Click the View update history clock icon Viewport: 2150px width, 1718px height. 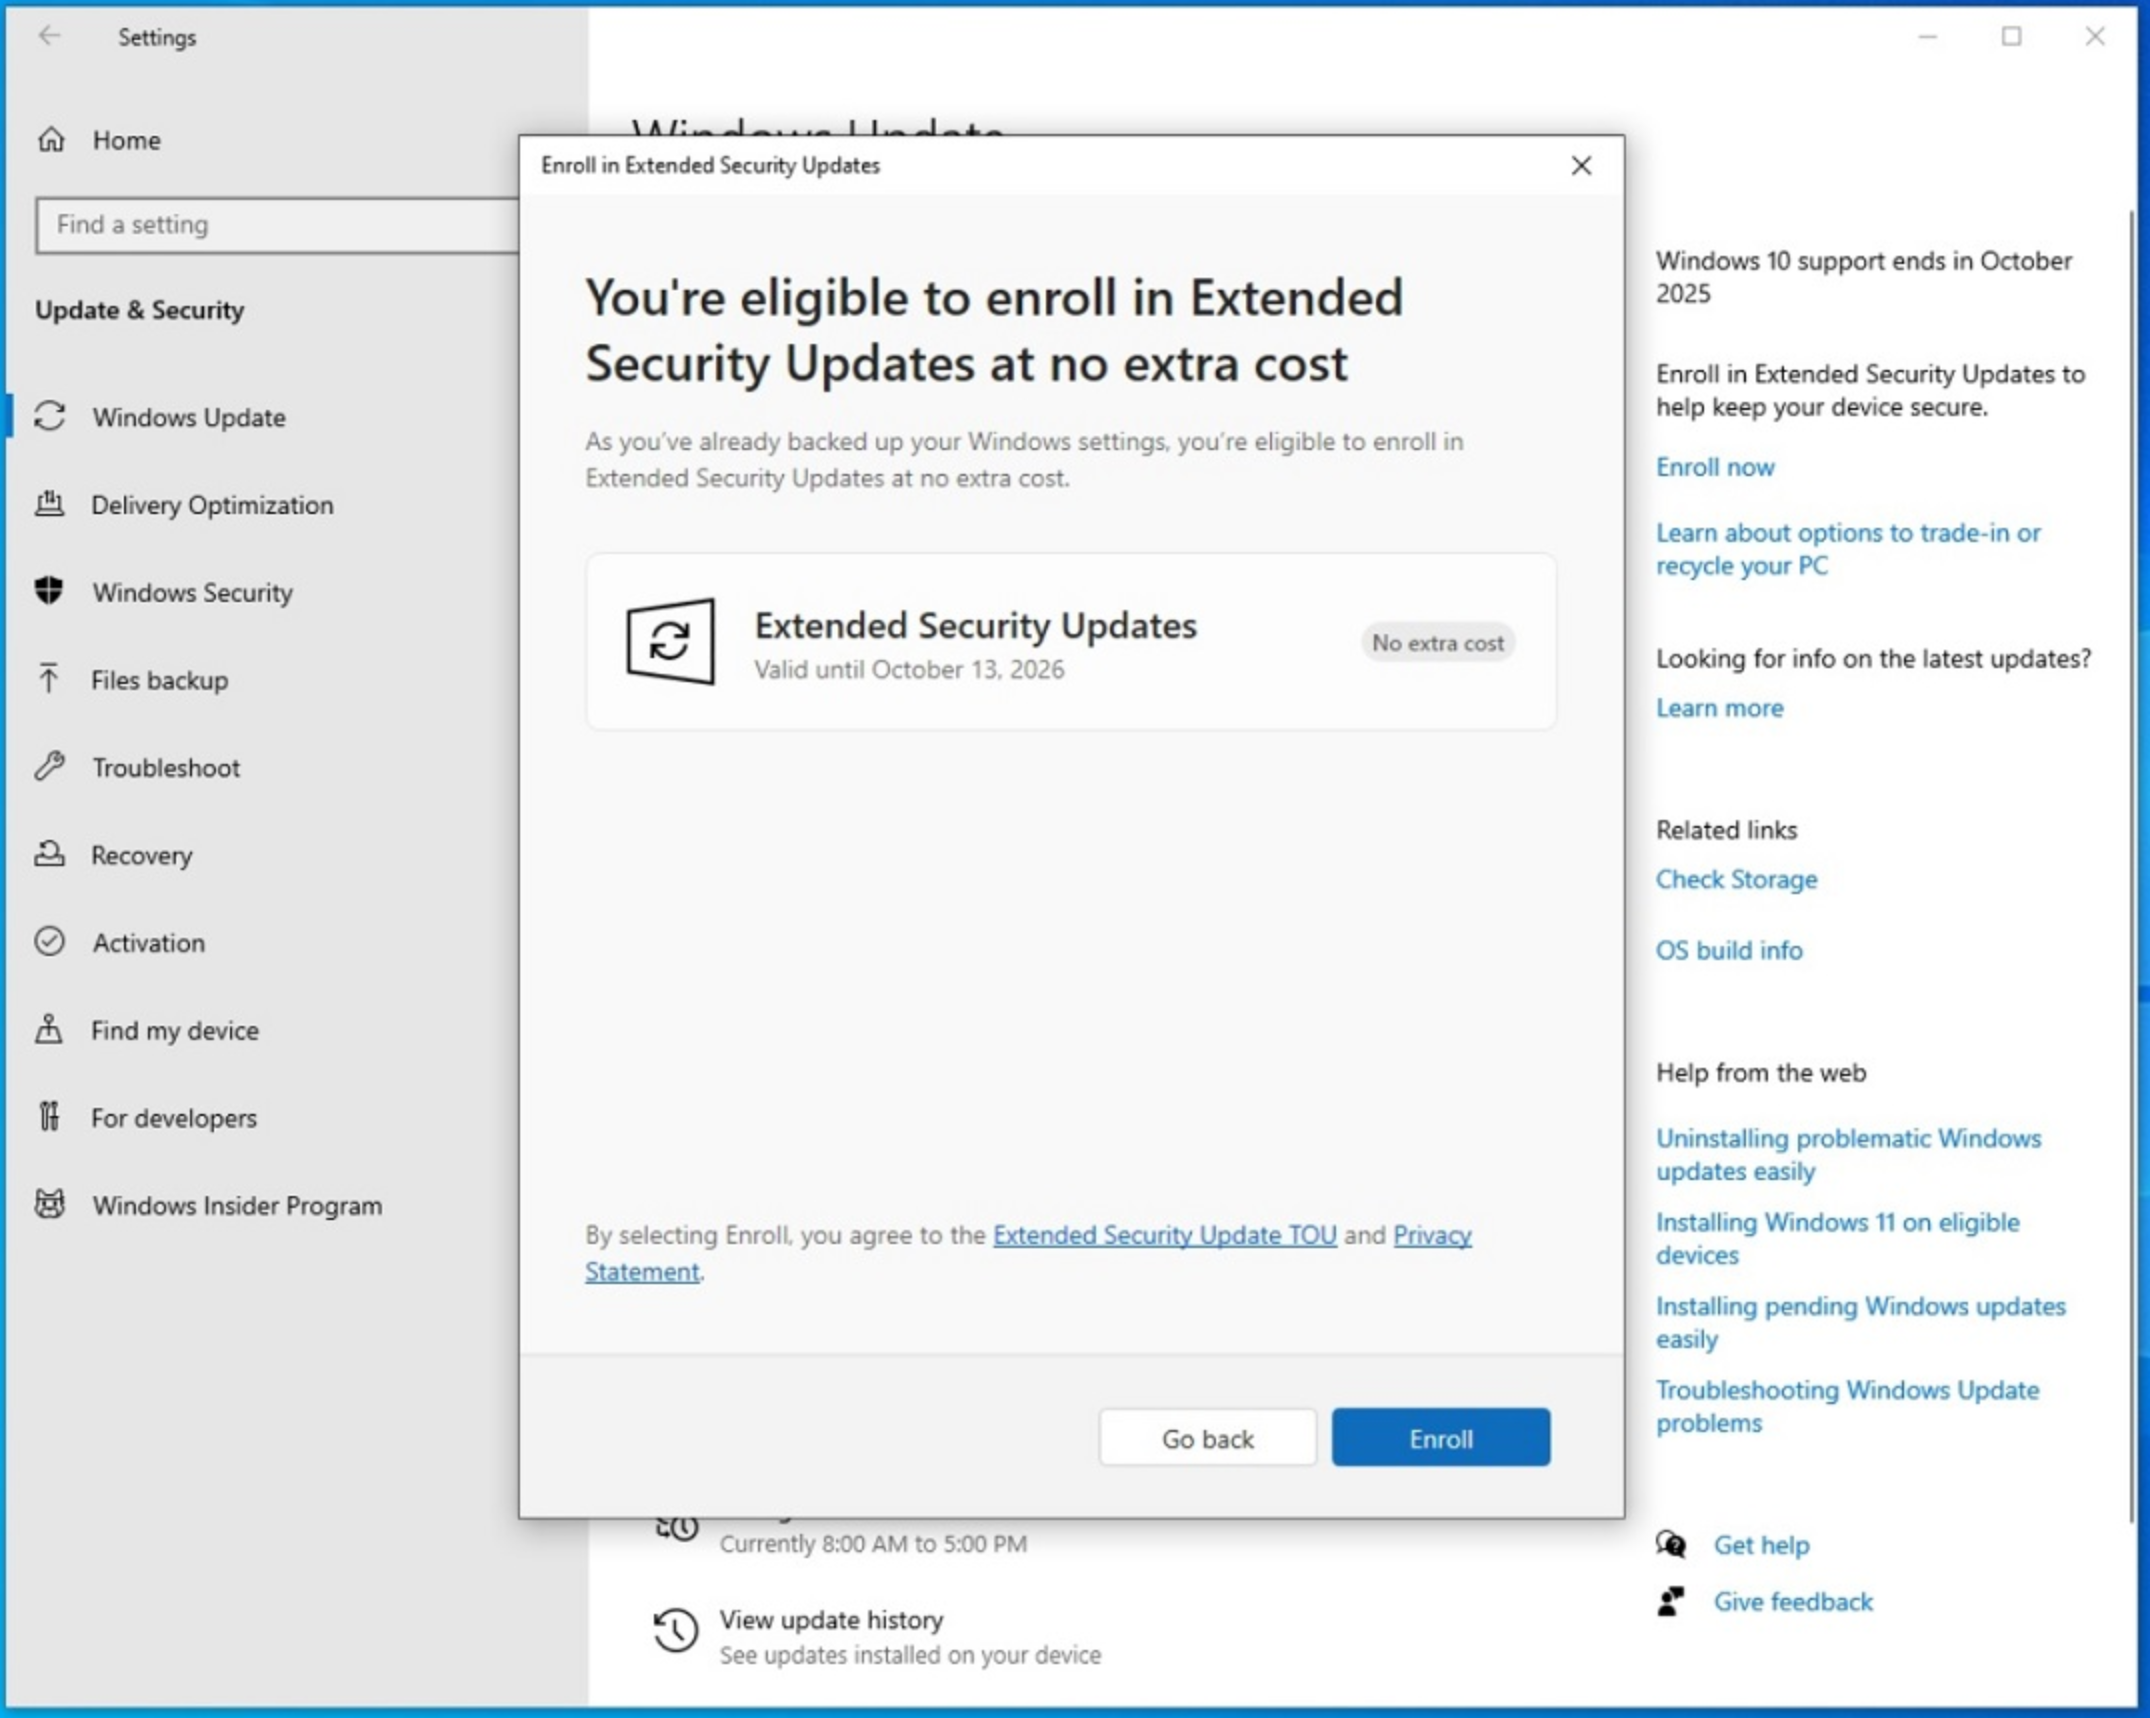pos(675,1630)
